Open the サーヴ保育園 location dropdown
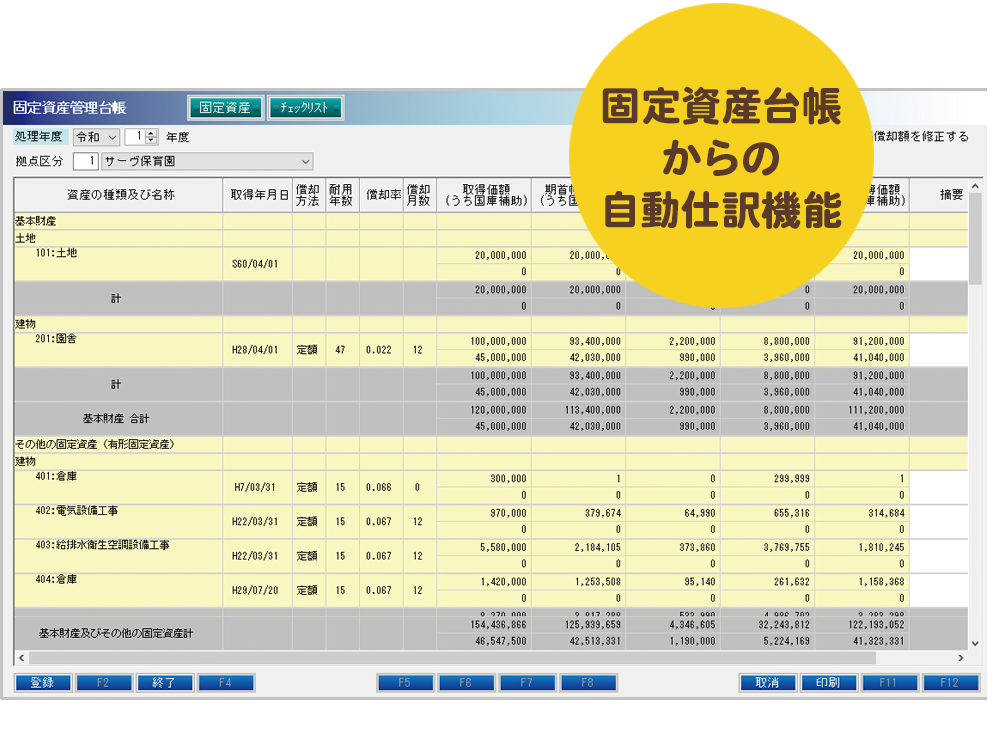The height and width of the screenshot is (736, 988). pos(305,161)
